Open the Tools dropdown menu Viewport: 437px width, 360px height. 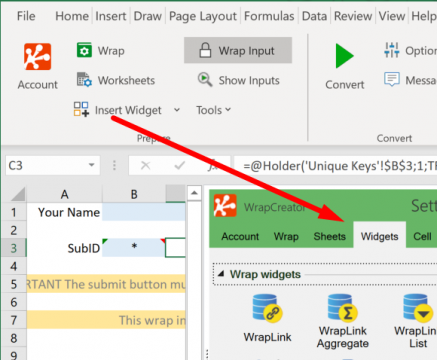point(213,110)
